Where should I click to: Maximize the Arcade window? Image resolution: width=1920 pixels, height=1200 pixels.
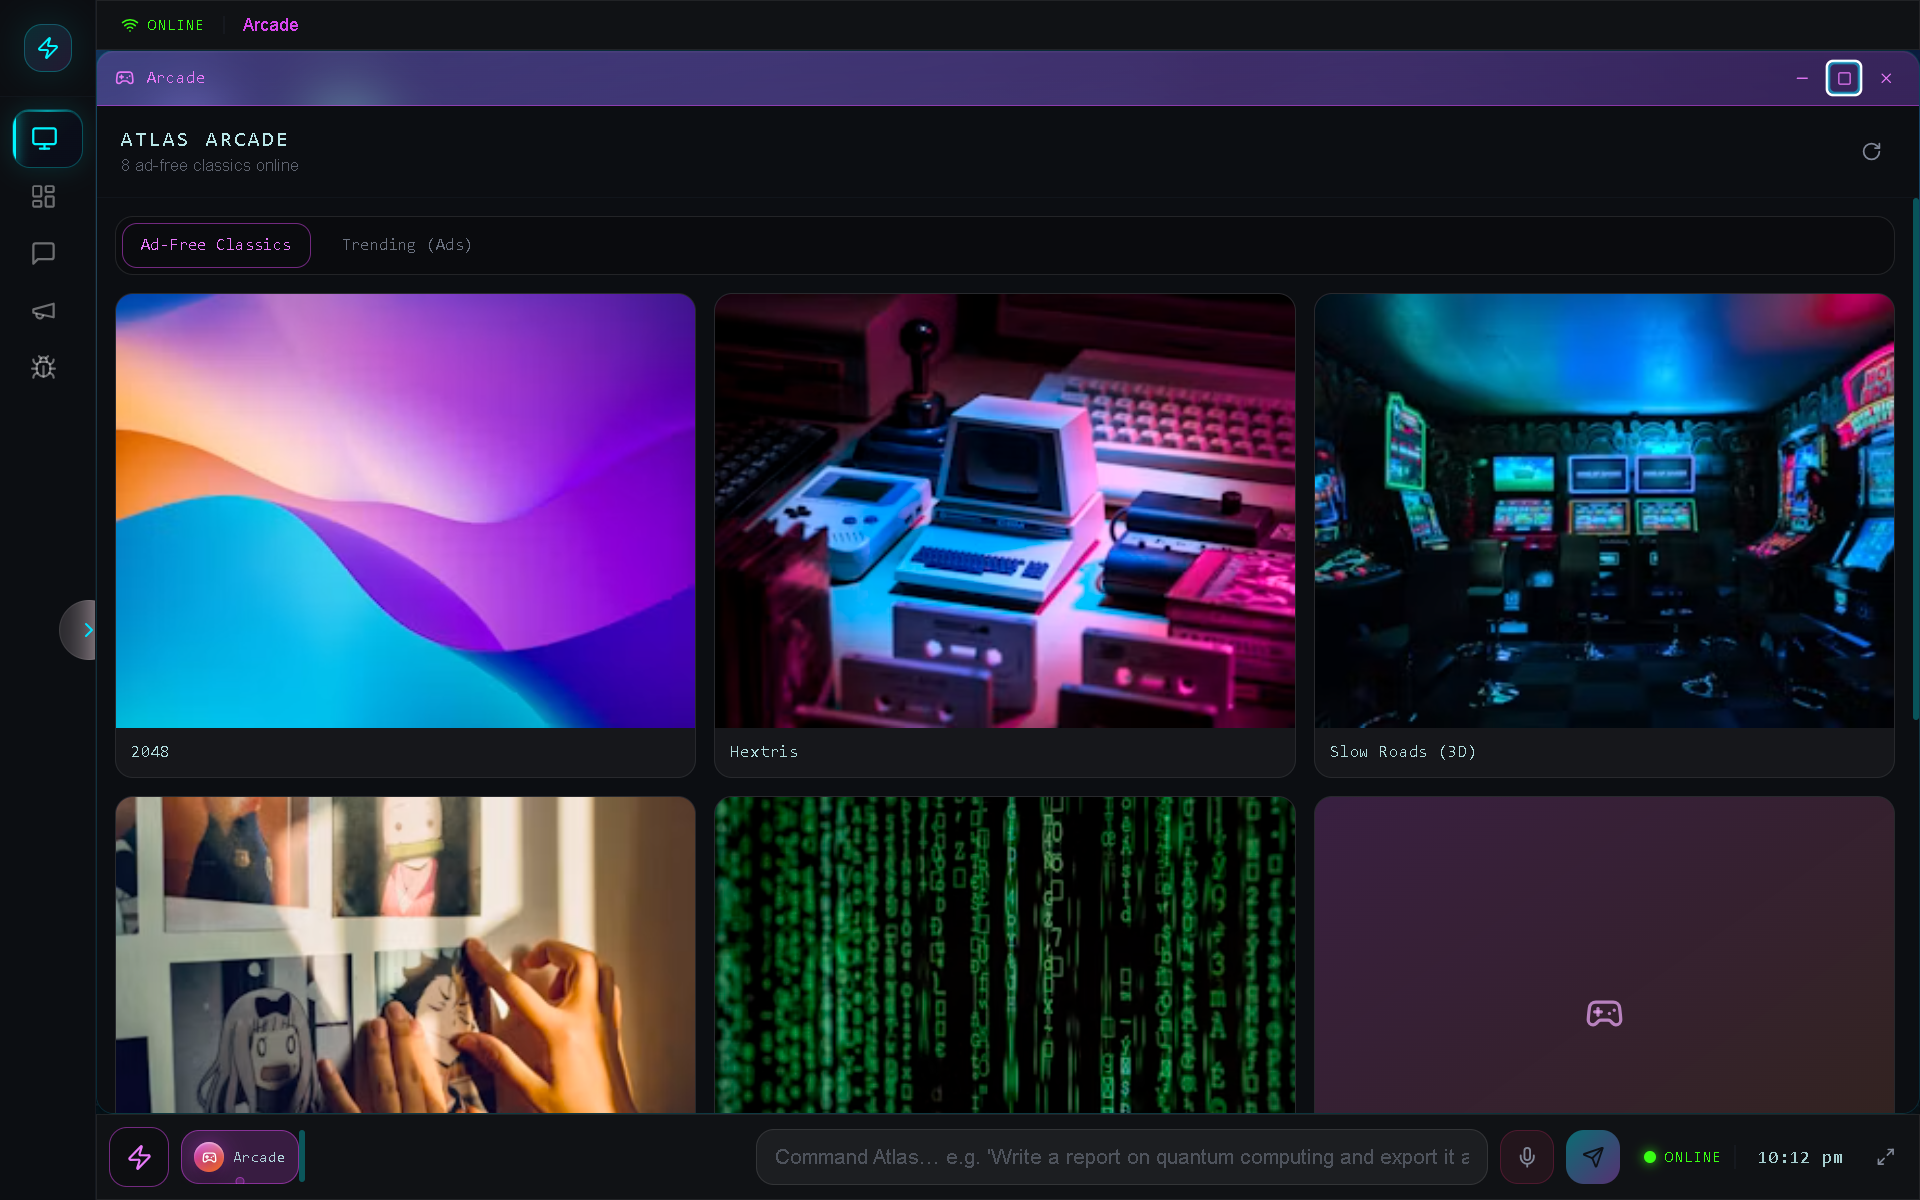pos(1843,78)
